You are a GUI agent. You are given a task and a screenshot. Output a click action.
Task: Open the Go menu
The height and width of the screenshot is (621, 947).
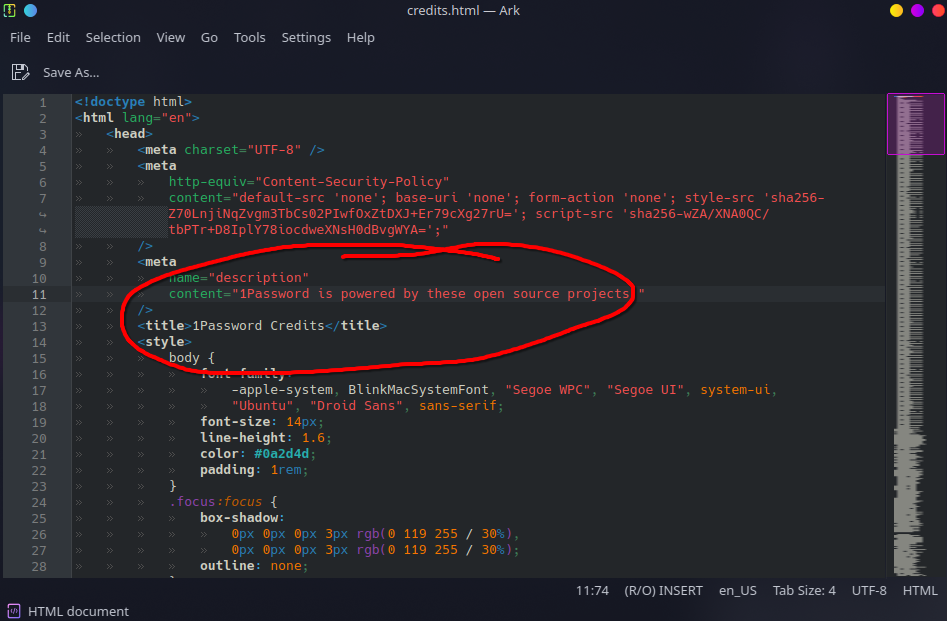click(208, 37)
